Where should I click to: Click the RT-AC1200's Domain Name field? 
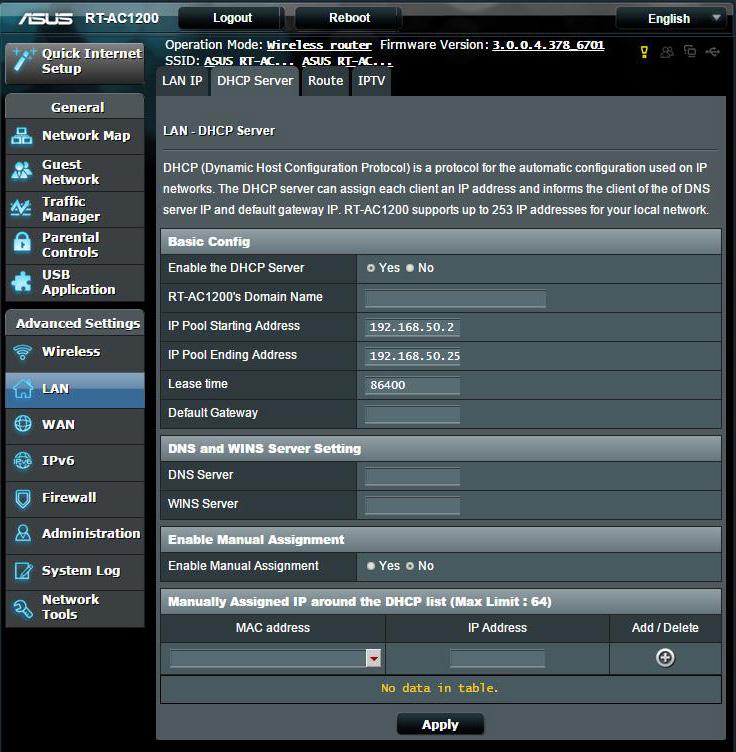coord(455,299)
